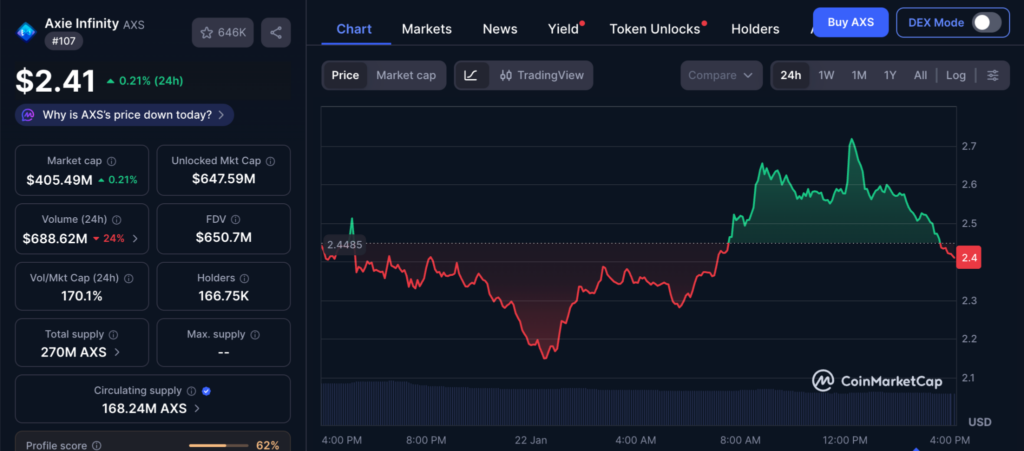Switch chart to Market cap view
Screen dimensions: 1024x451
tap(405, 75)
